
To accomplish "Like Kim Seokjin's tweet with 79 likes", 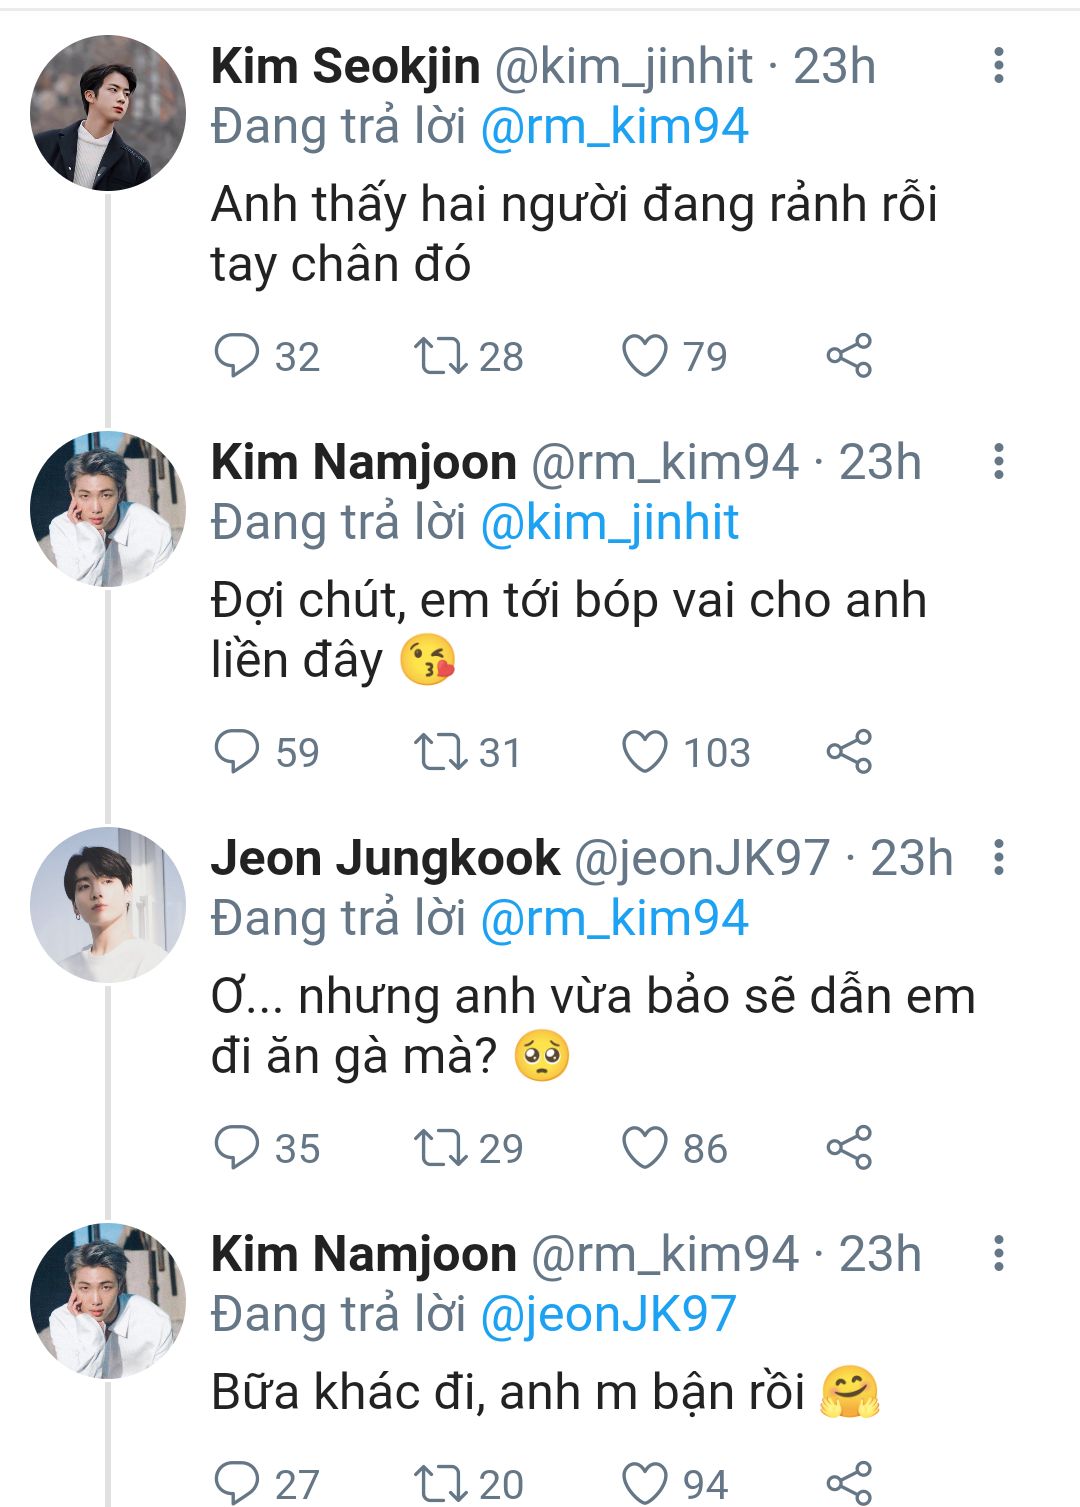I will click(645, 356).
